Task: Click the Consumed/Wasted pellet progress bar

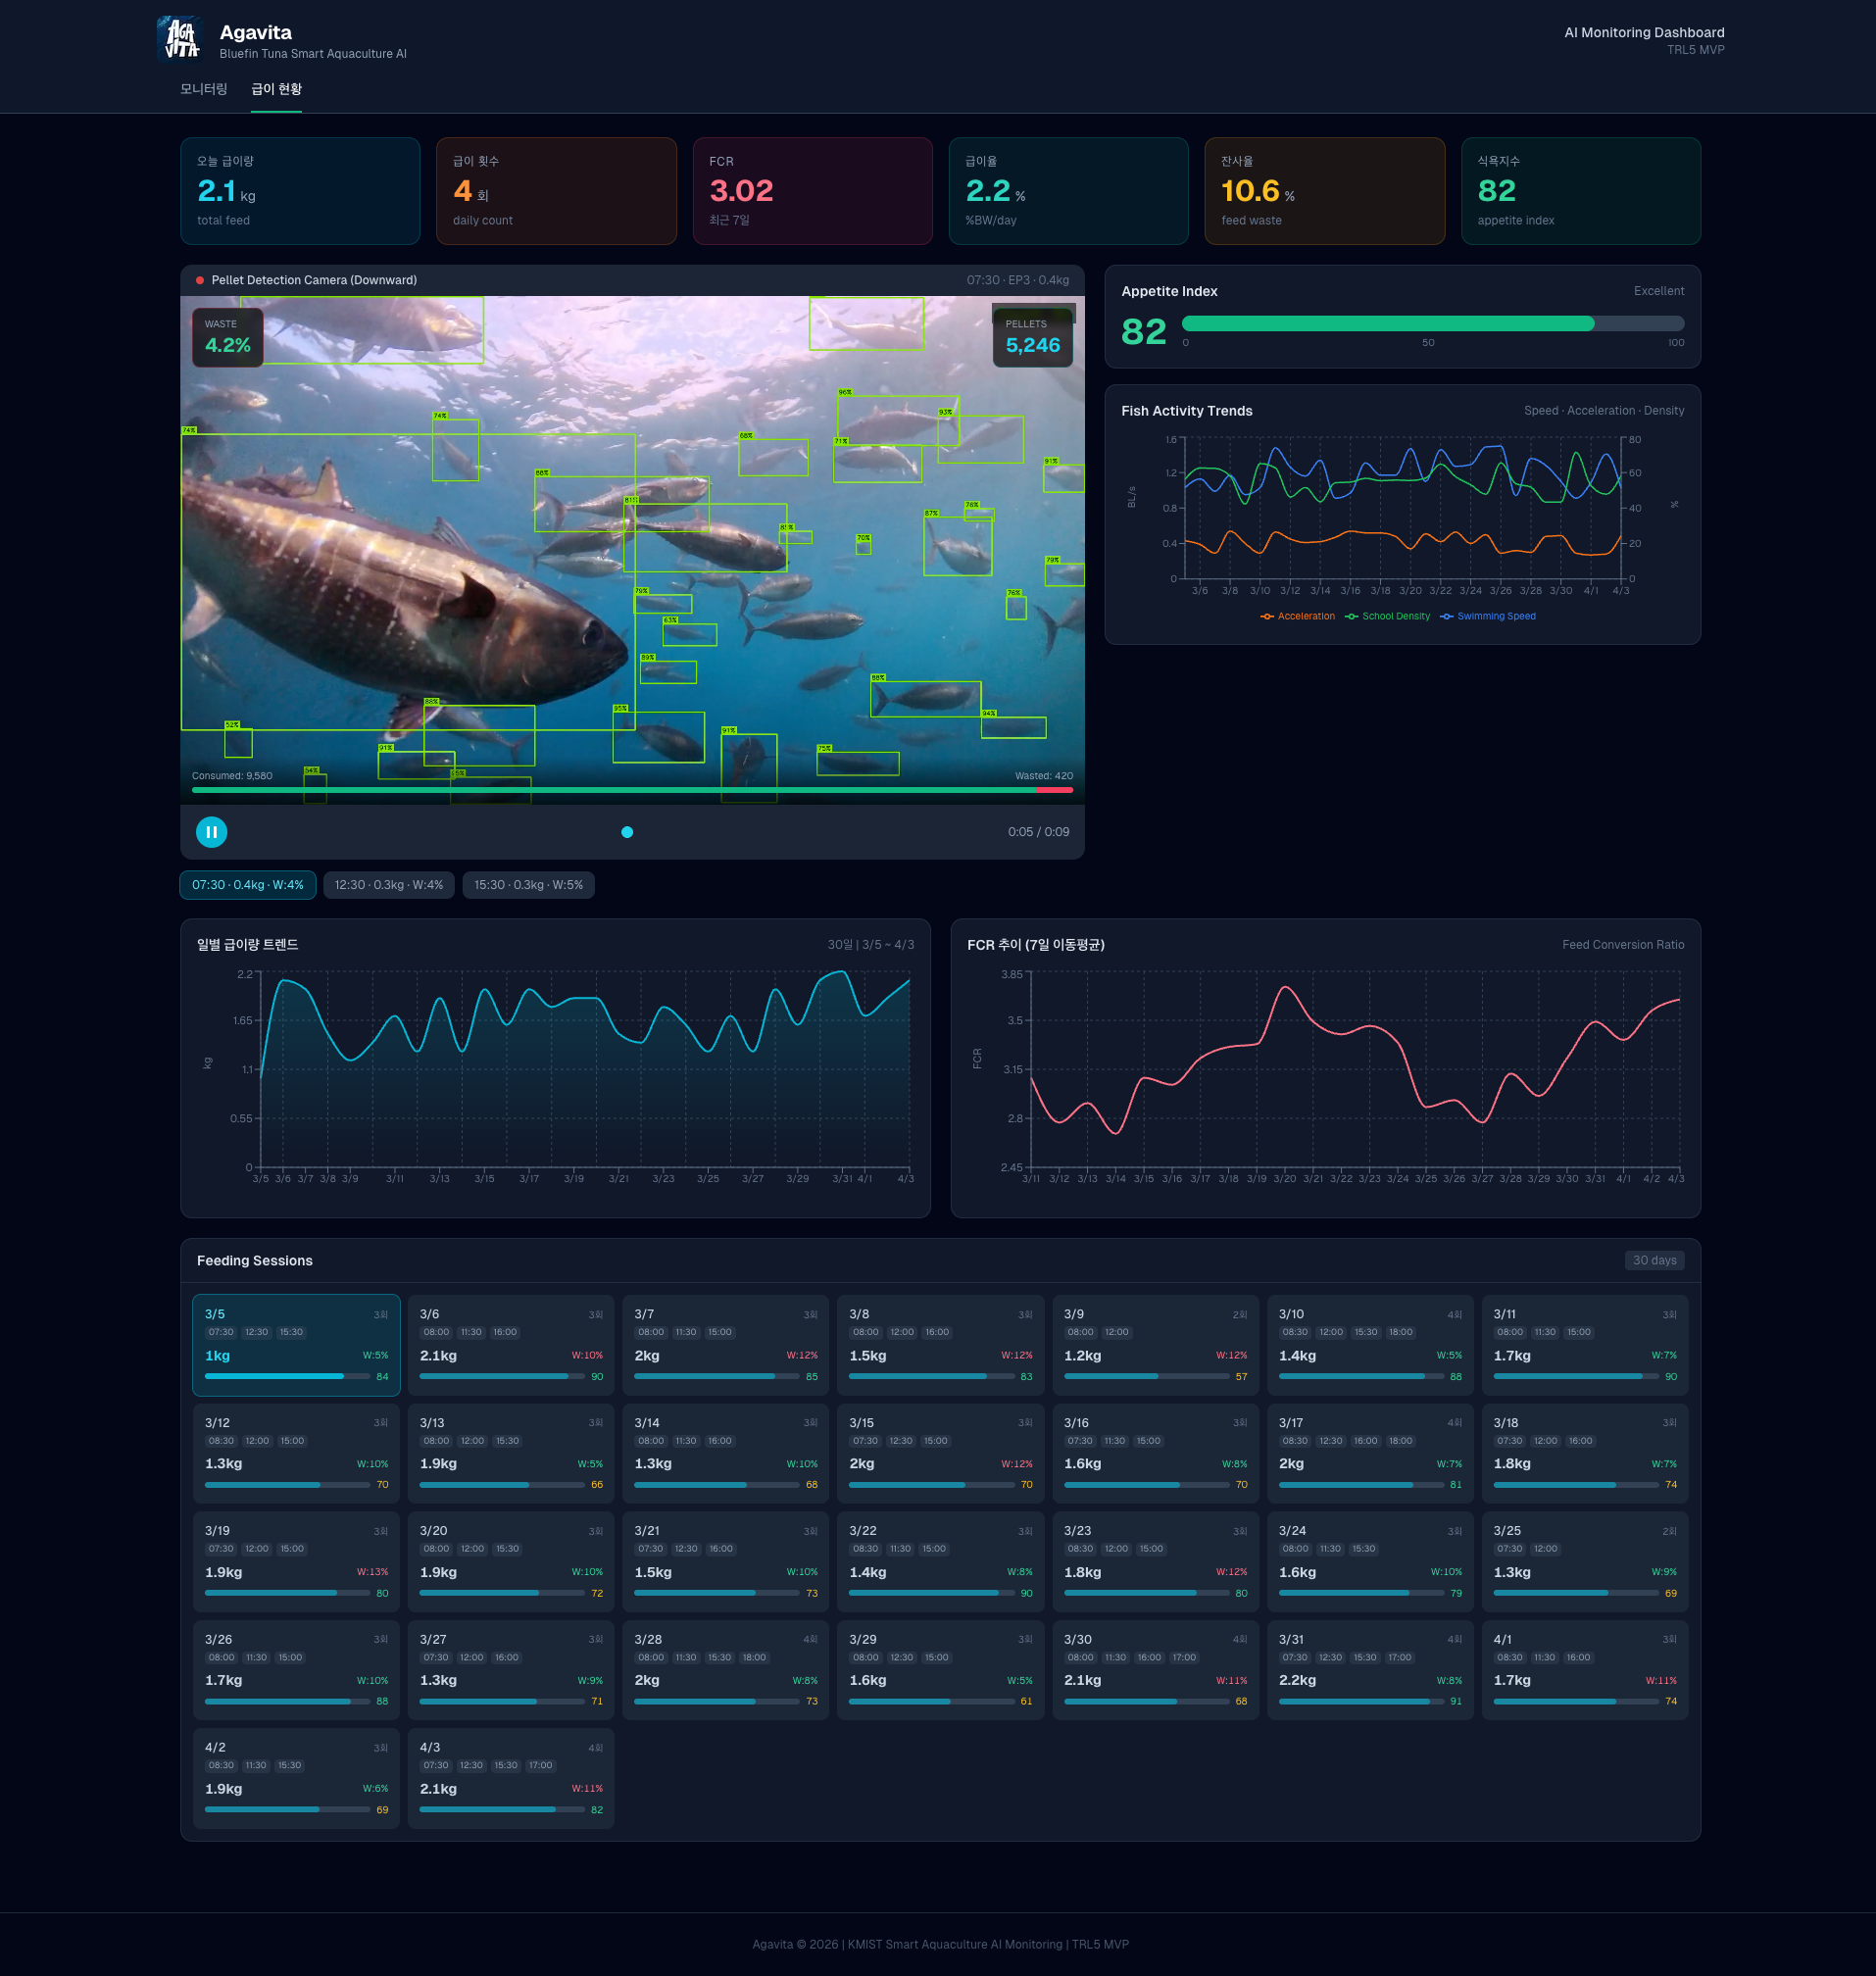Action: pos(632,790)
